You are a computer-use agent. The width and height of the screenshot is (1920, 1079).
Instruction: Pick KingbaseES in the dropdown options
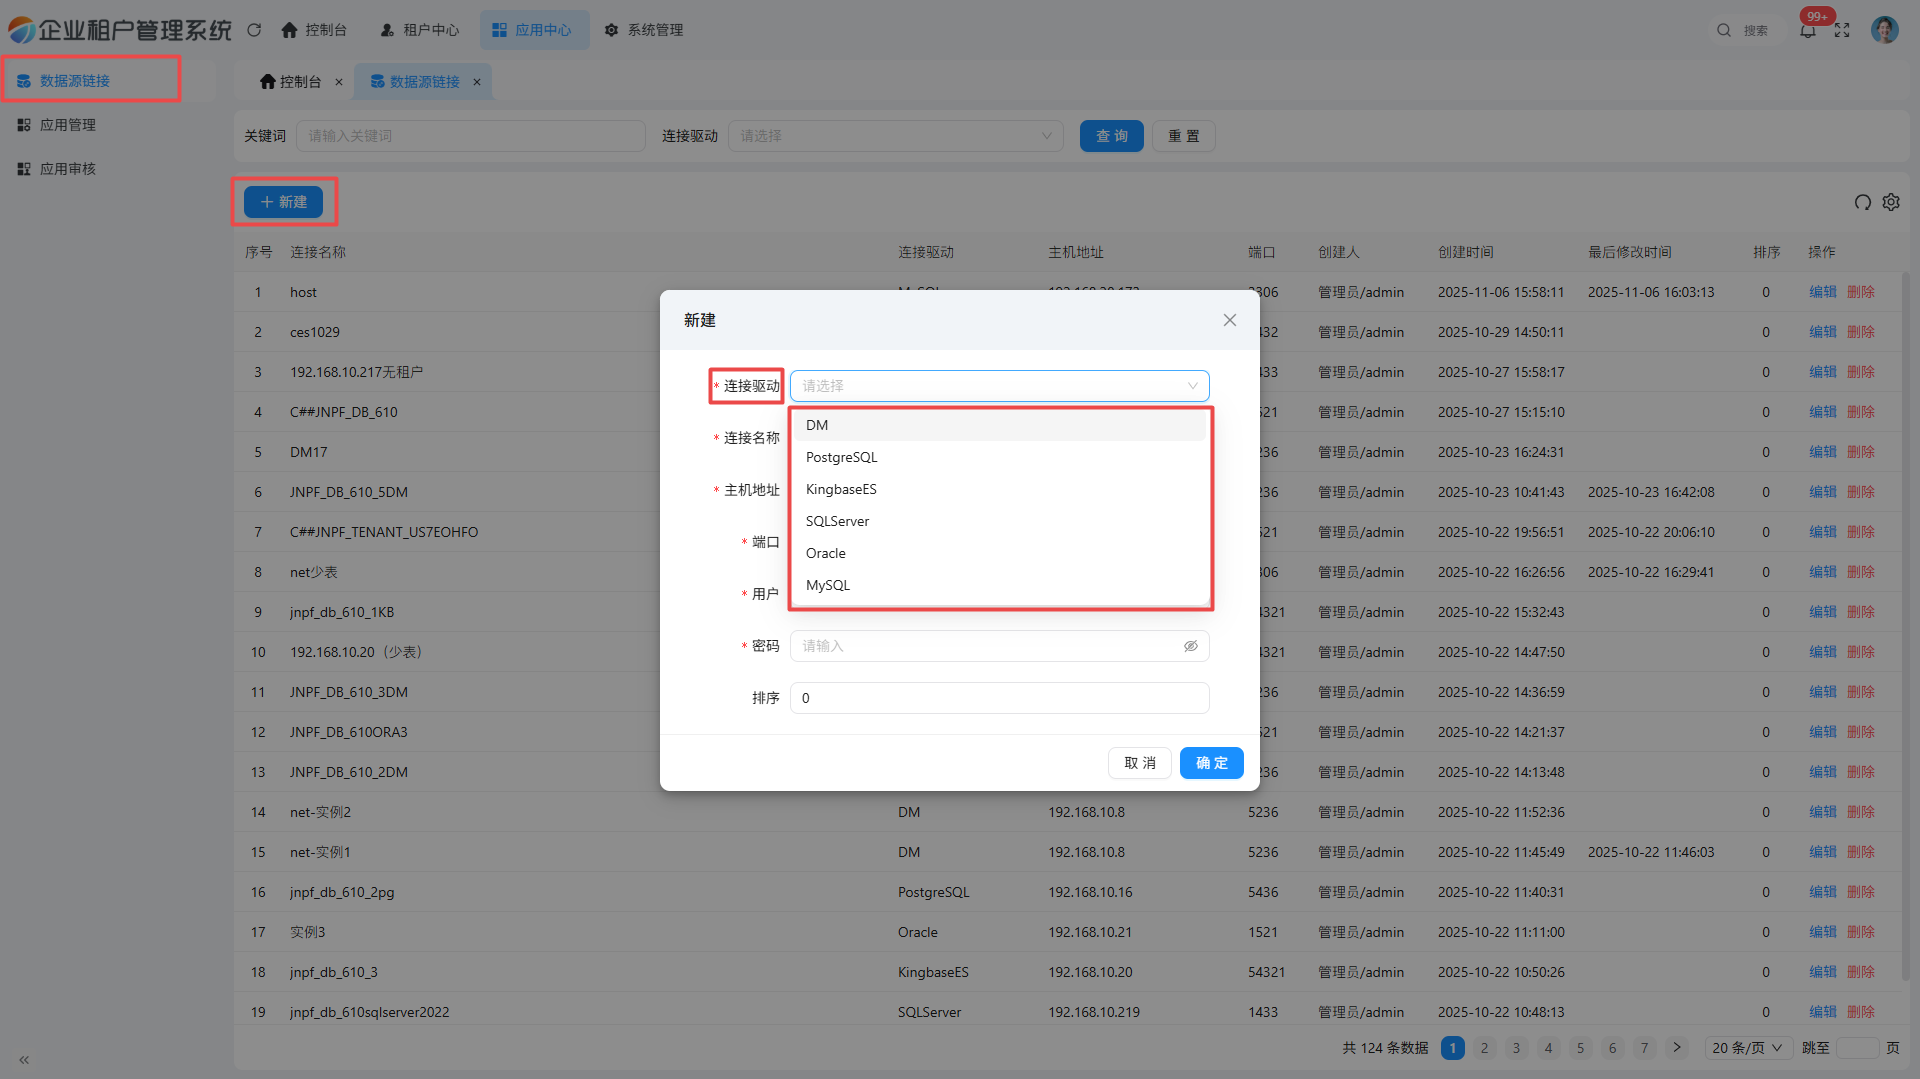[x=841, y=489]
